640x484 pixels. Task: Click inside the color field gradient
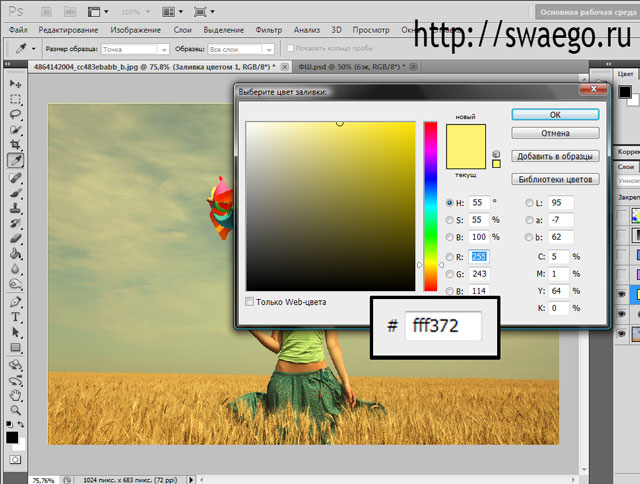331,206
